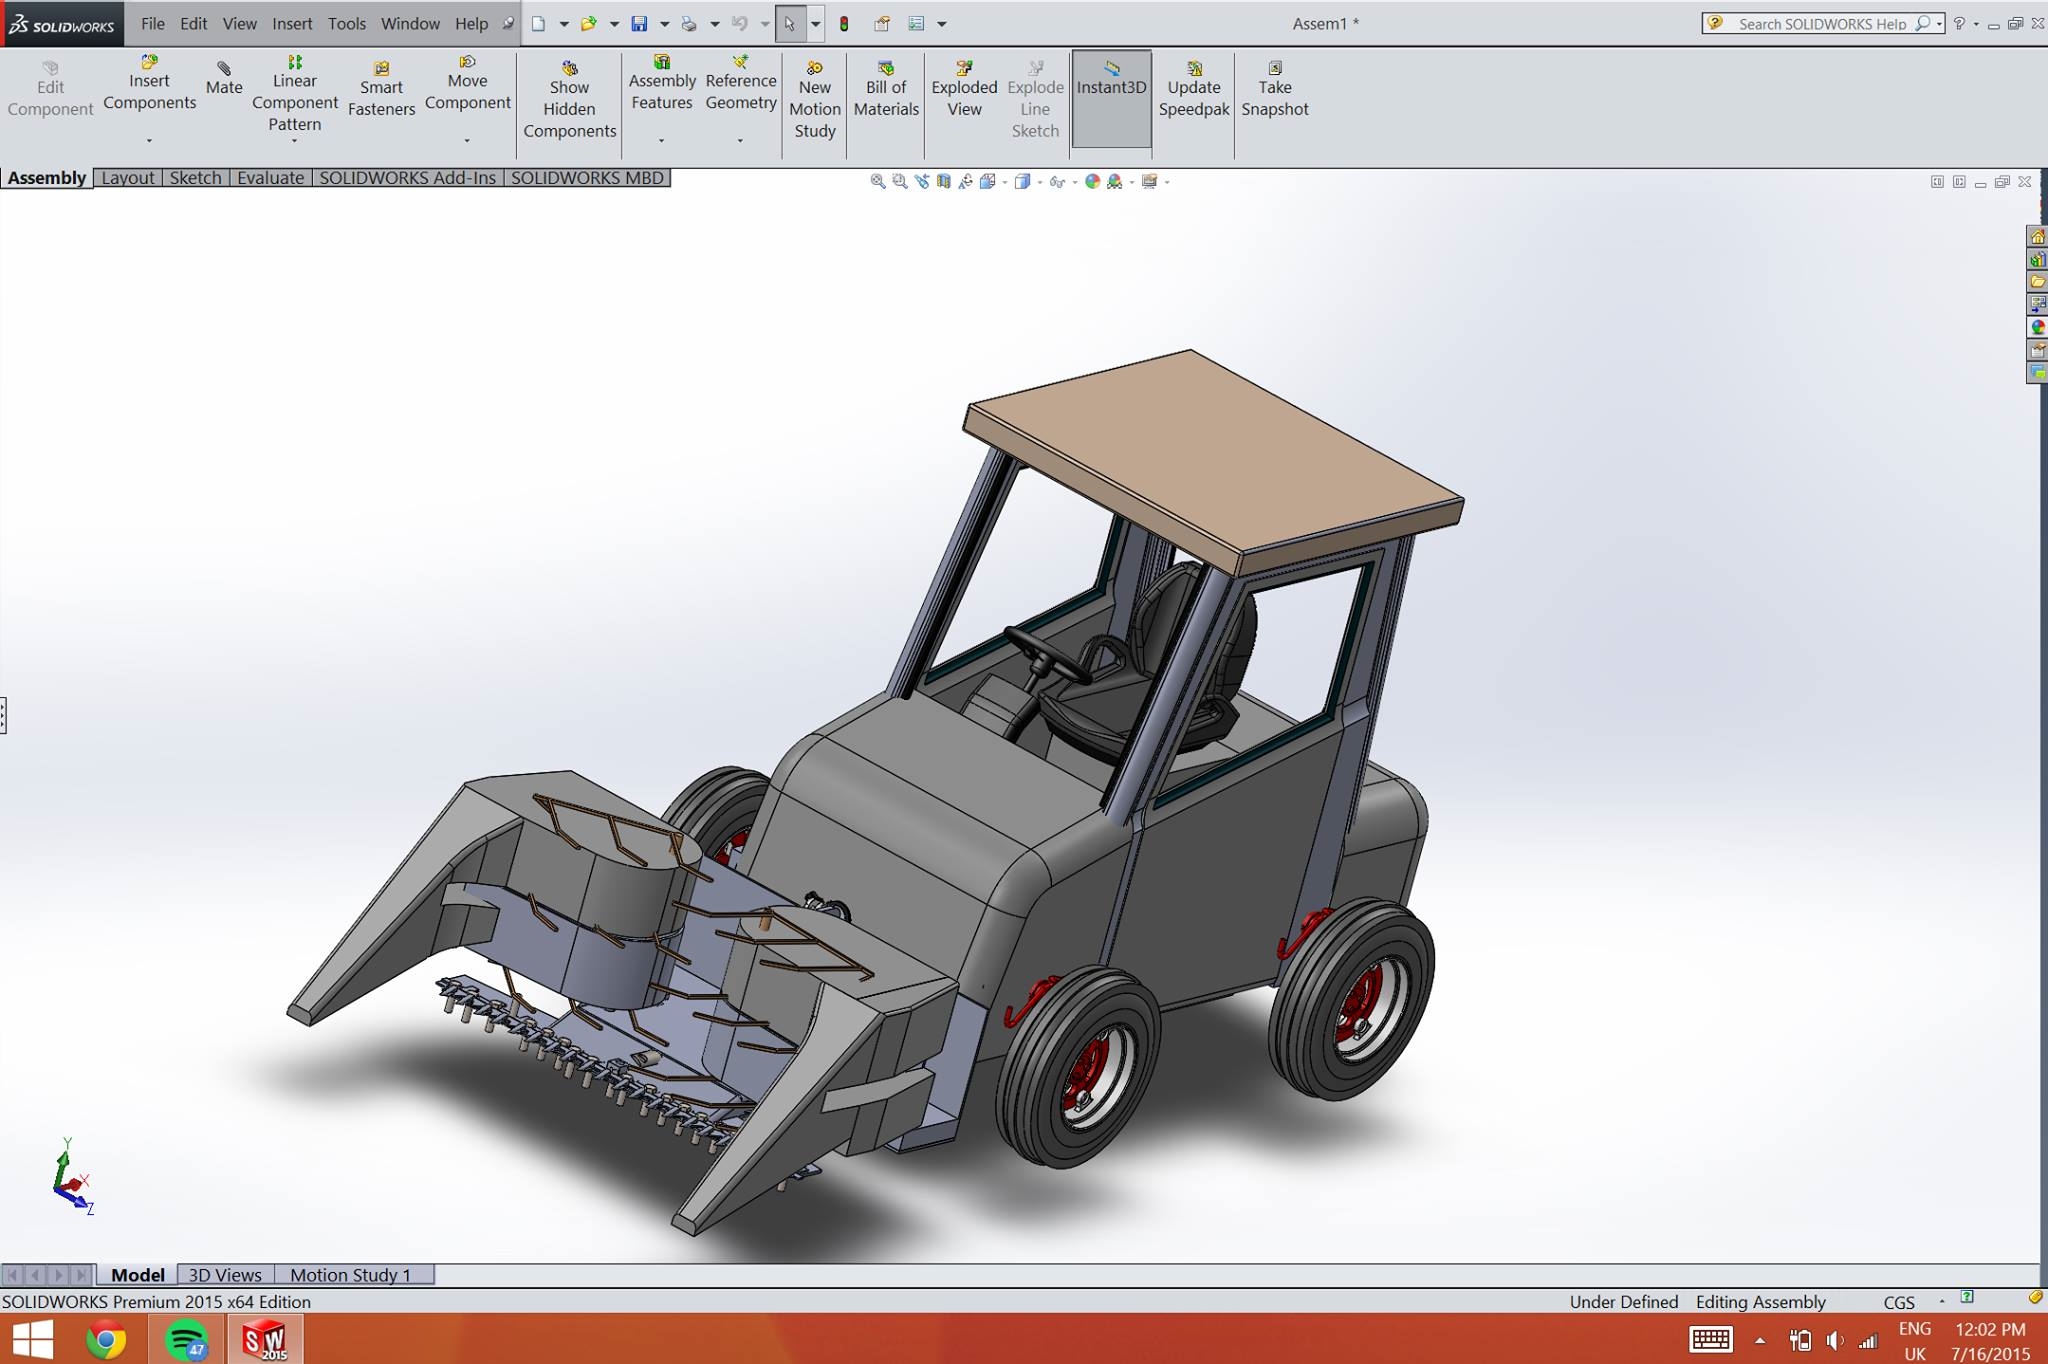
Task: Expand the Assembly Features dropdown arrow
Action: [x=661, y=141]
